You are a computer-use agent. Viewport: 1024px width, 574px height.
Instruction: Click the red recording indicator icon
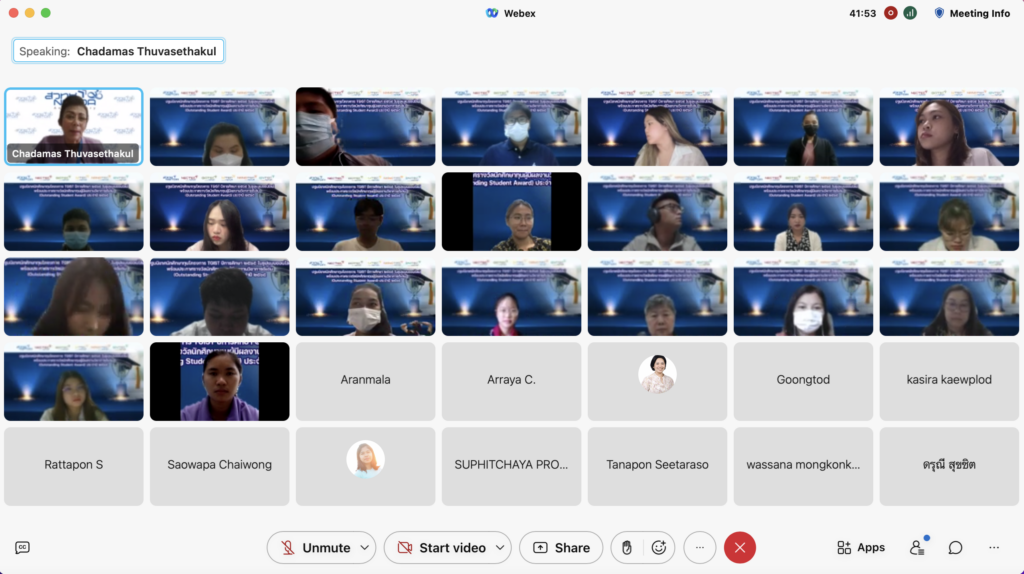[x=890, y=13]
